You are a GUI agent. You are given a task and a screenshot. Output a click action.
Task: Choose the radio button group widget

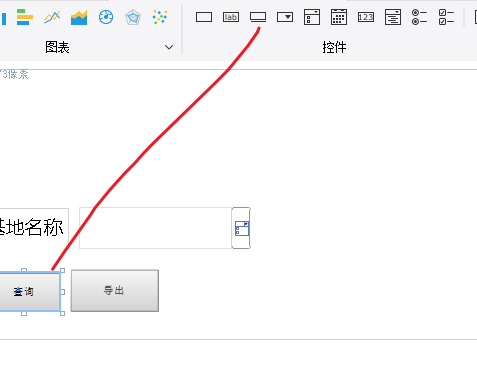[419, 17]
